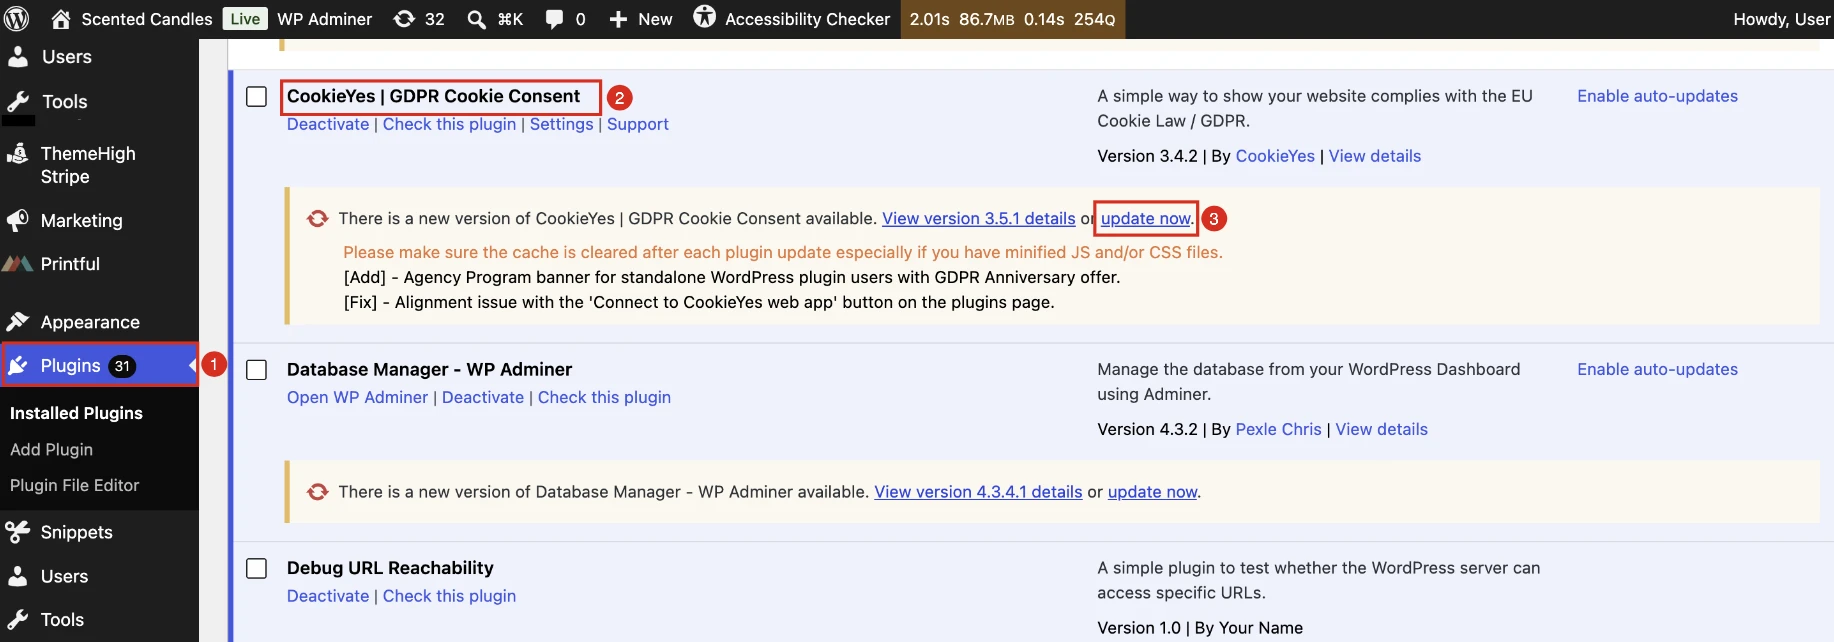Select Add Plugin submenu item
This screenshot has width=1834, height=642.
(x=51, y=449)
